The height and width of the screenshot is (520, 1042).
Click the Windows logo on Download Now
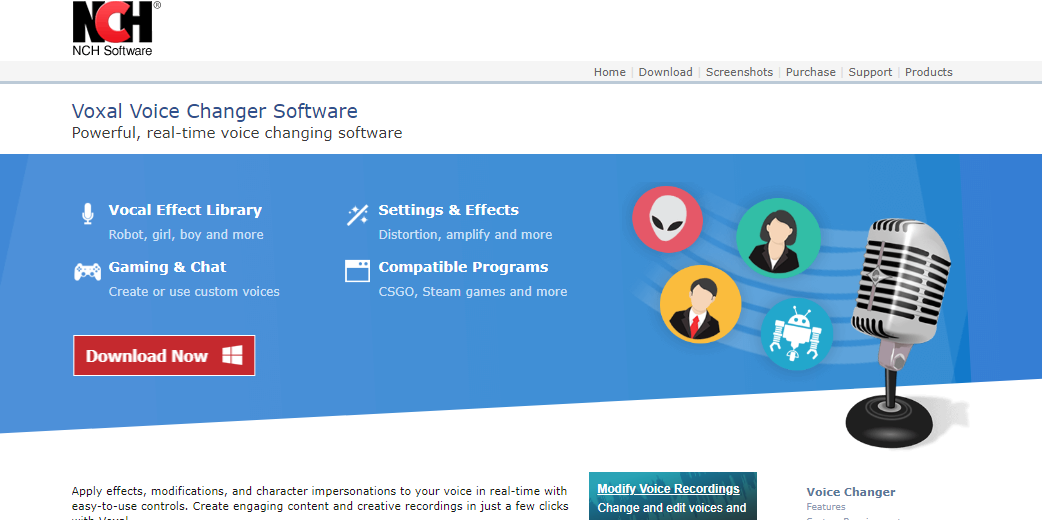231,355
